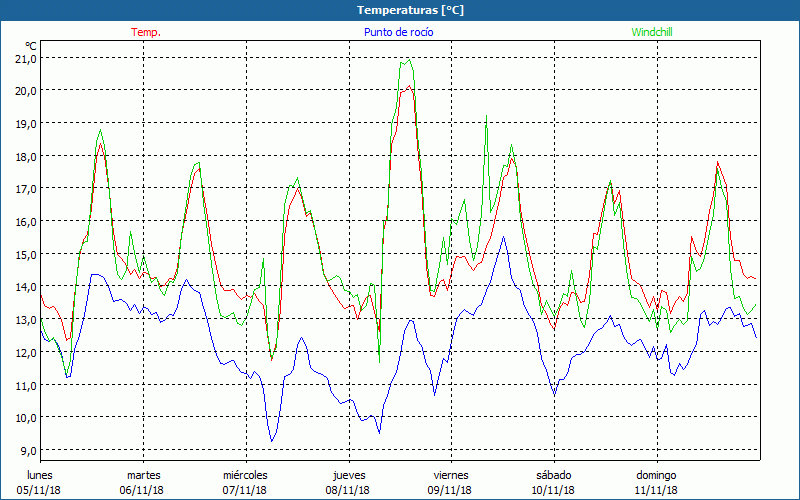Click the green Windchill peak above 20 on jueves

(409, 60)
